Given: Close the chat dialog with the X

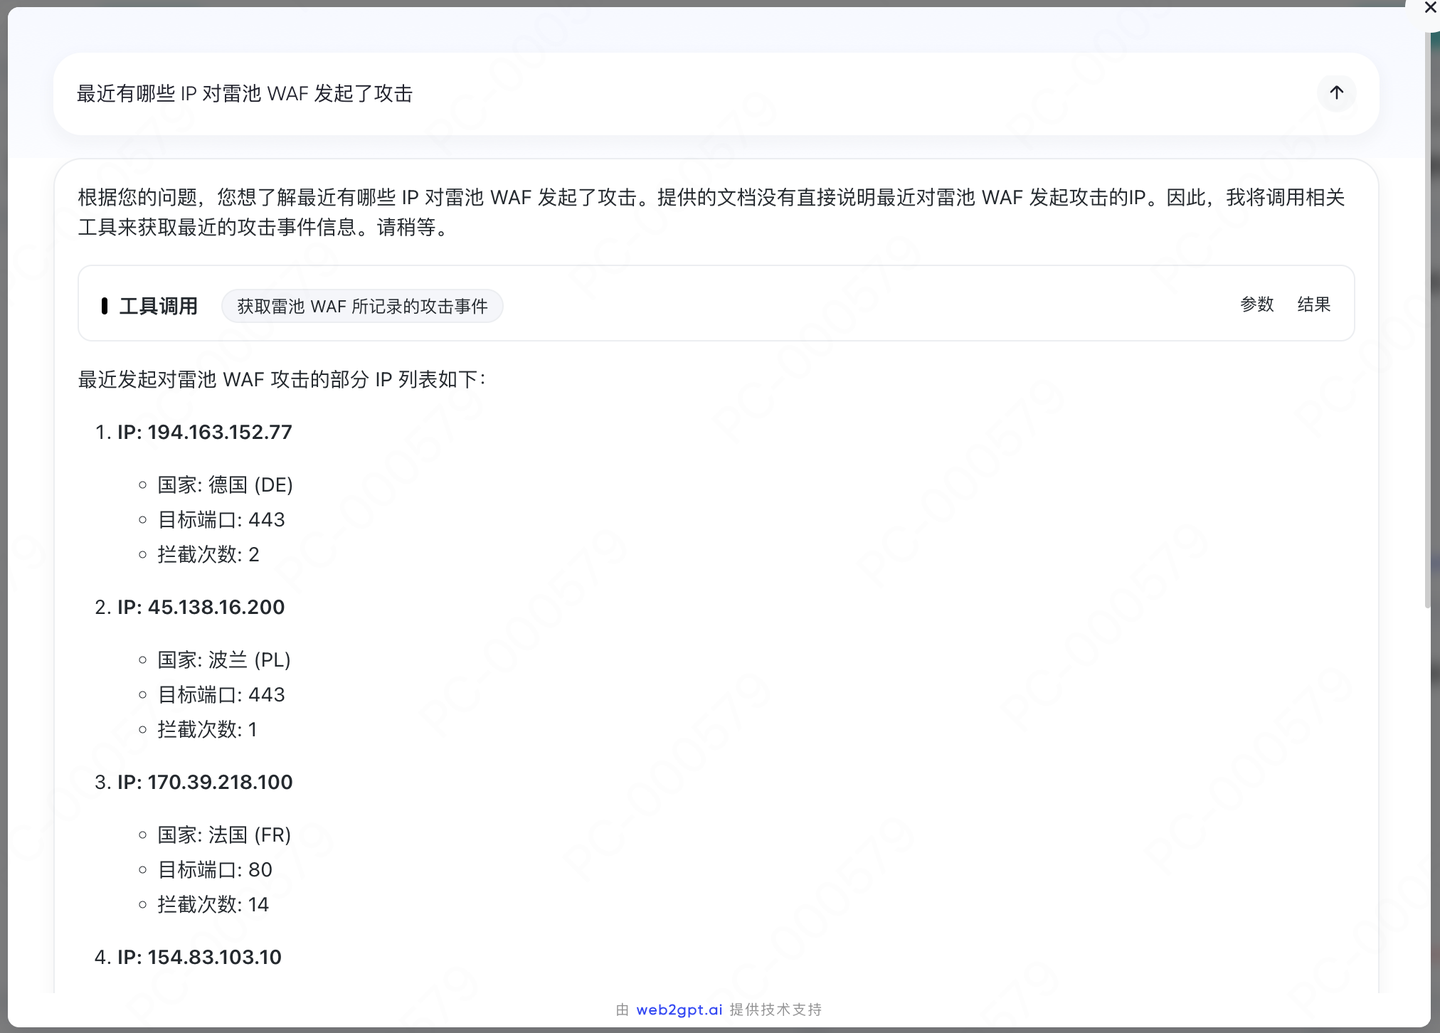Looking at the screenshot, I should coord(1430,8).
